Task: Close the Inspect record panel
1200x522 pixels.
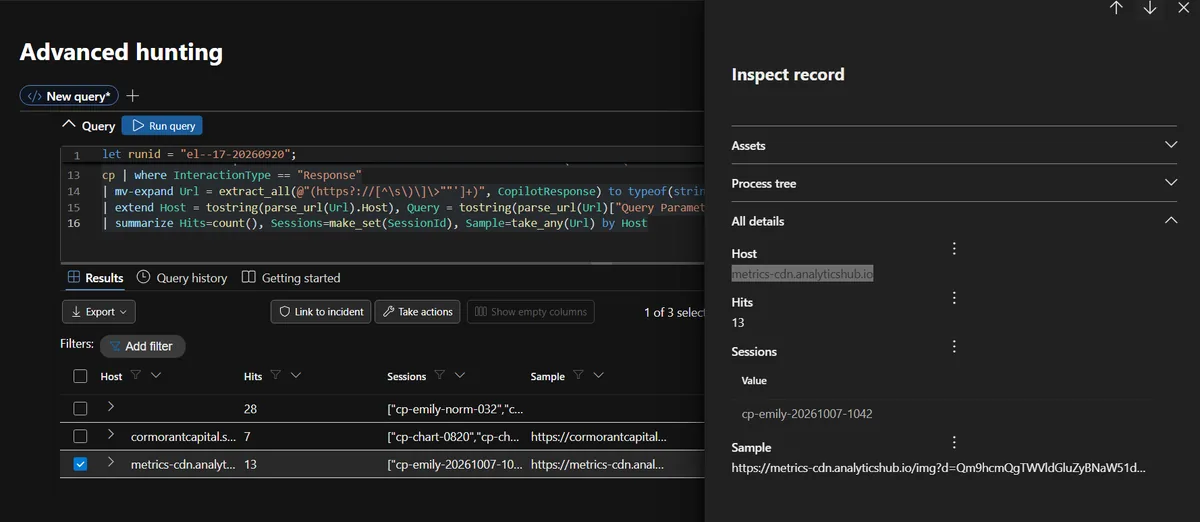Action: (x=1183, y=8)
